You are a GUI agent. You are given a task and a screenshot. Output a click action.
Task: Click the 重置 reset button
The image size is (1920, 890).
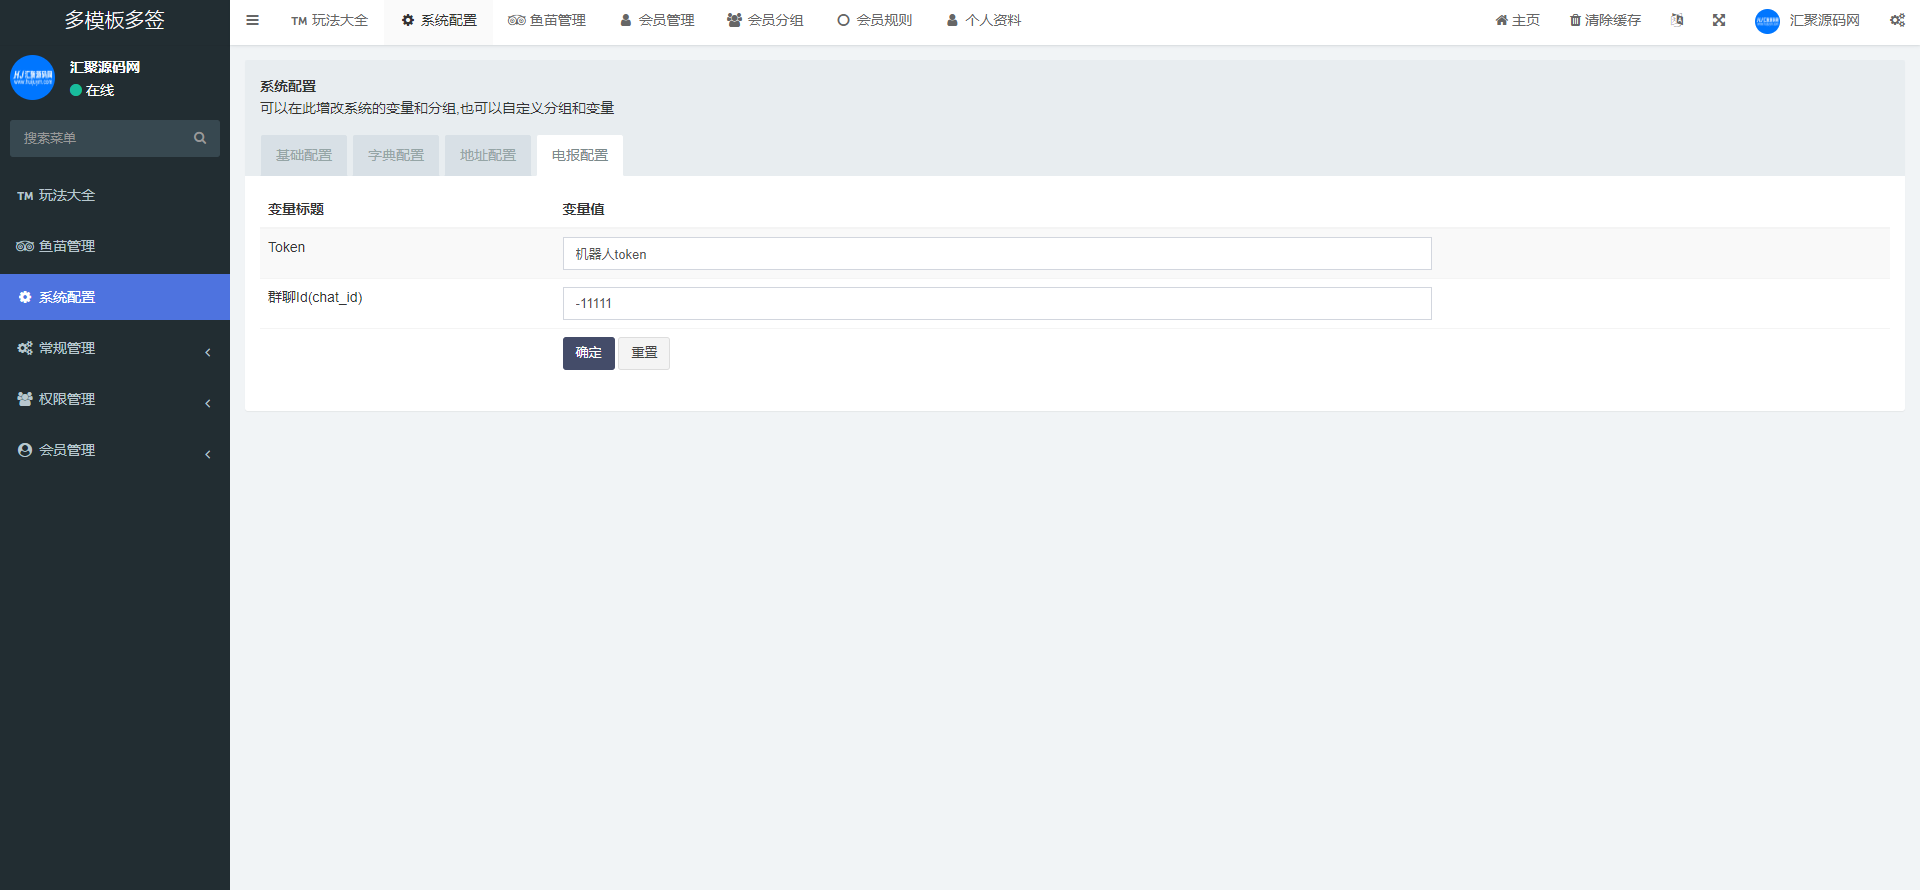pos(644,353)
